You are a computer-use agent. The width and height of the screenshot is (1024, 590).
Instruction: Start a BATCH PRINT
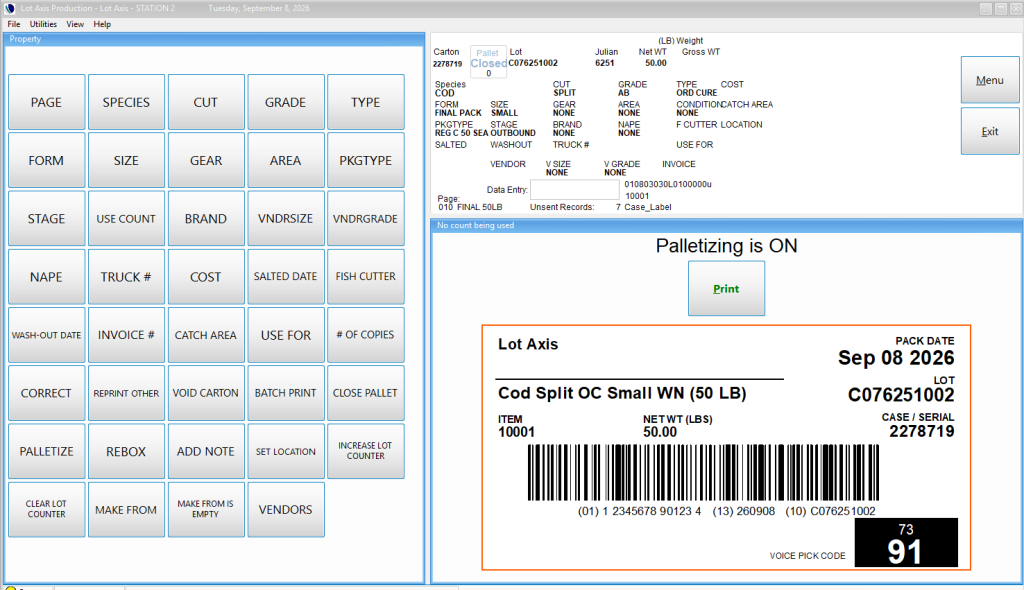pyautogui.click(x=285, y=393)
